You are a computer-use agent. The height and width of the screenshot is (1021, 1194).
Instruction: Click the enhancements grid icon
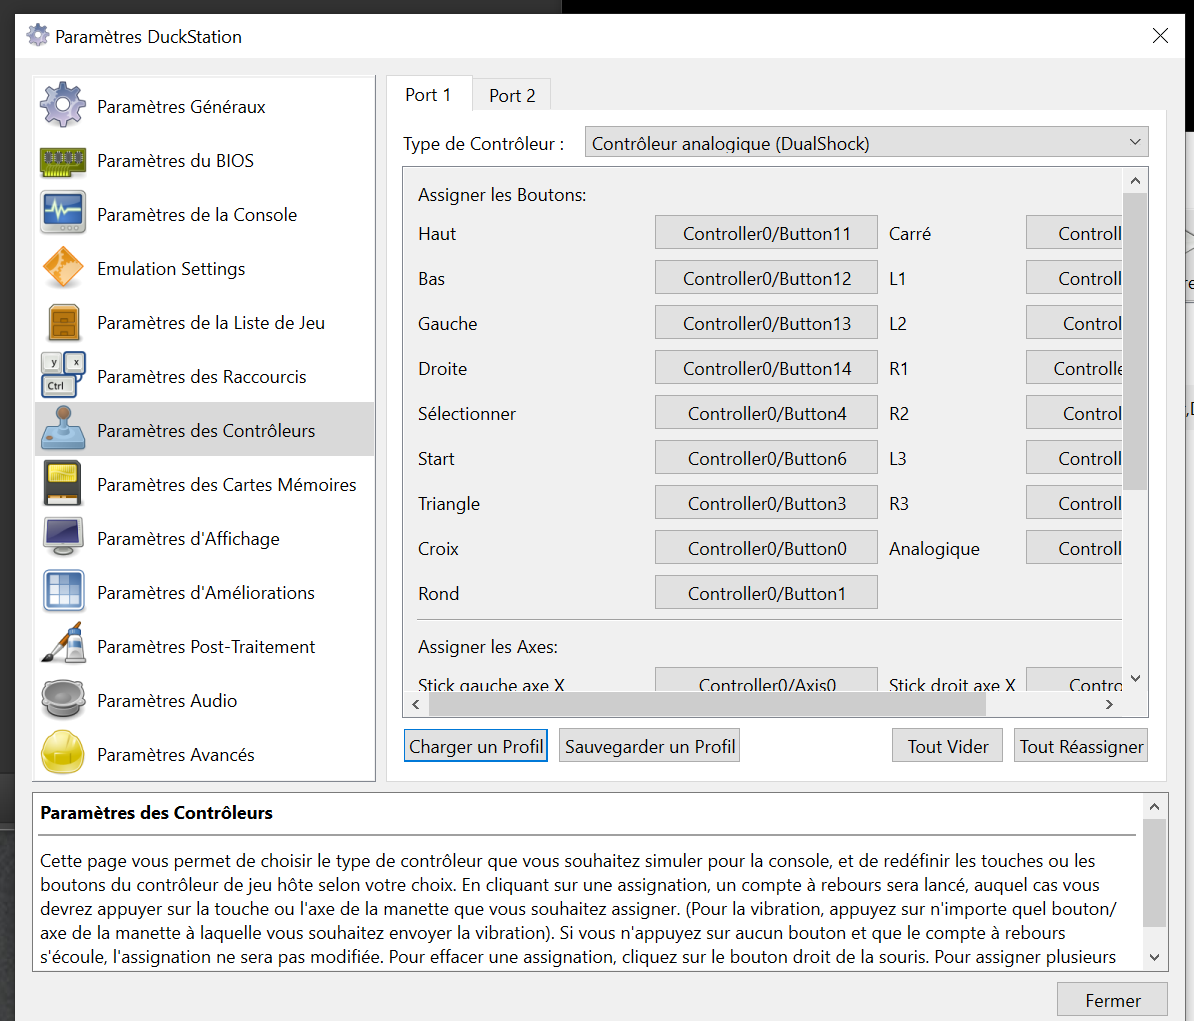[63, 592]
